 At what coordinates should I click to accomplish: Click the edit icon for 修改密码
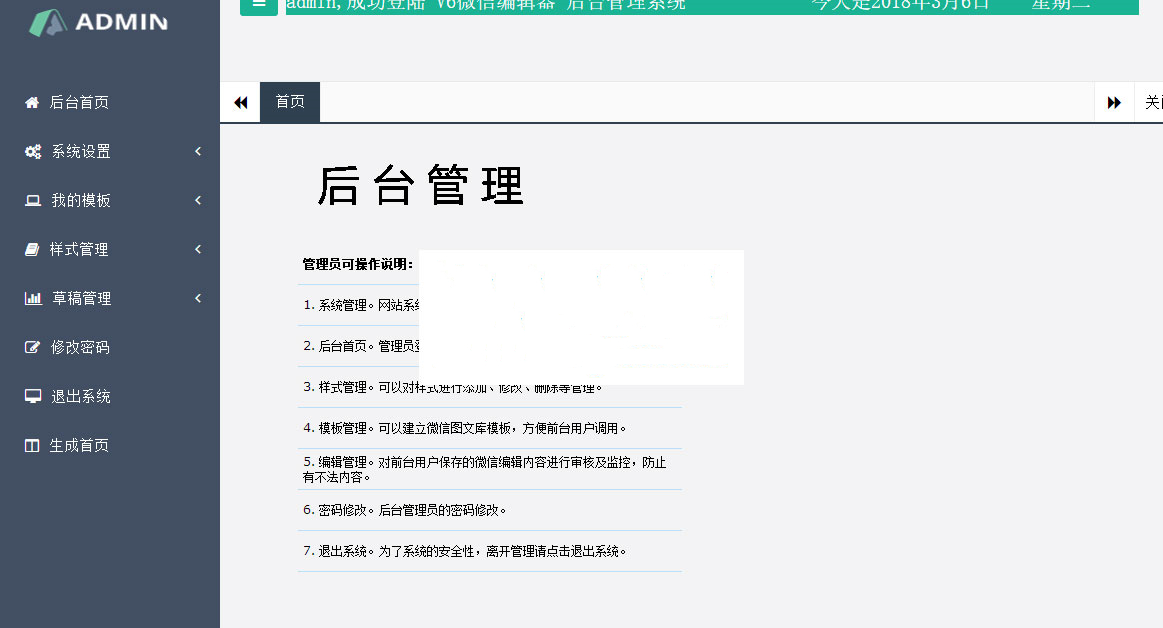(x=32, y=347)
